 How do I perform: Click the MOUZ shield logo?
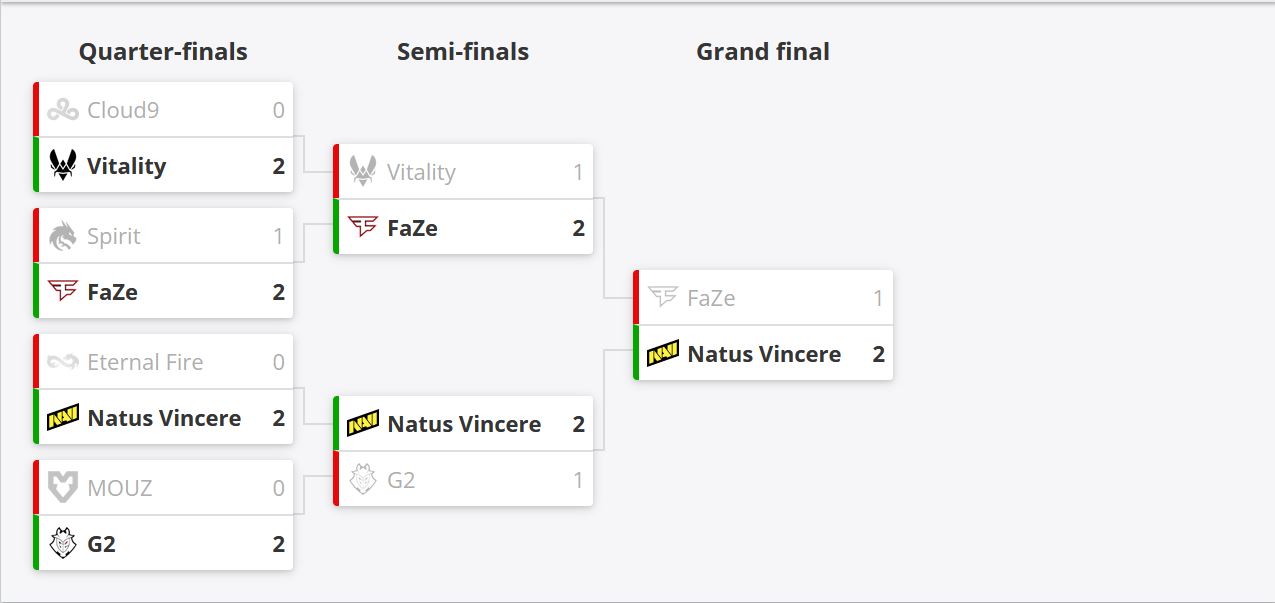[x=63, y=488]
